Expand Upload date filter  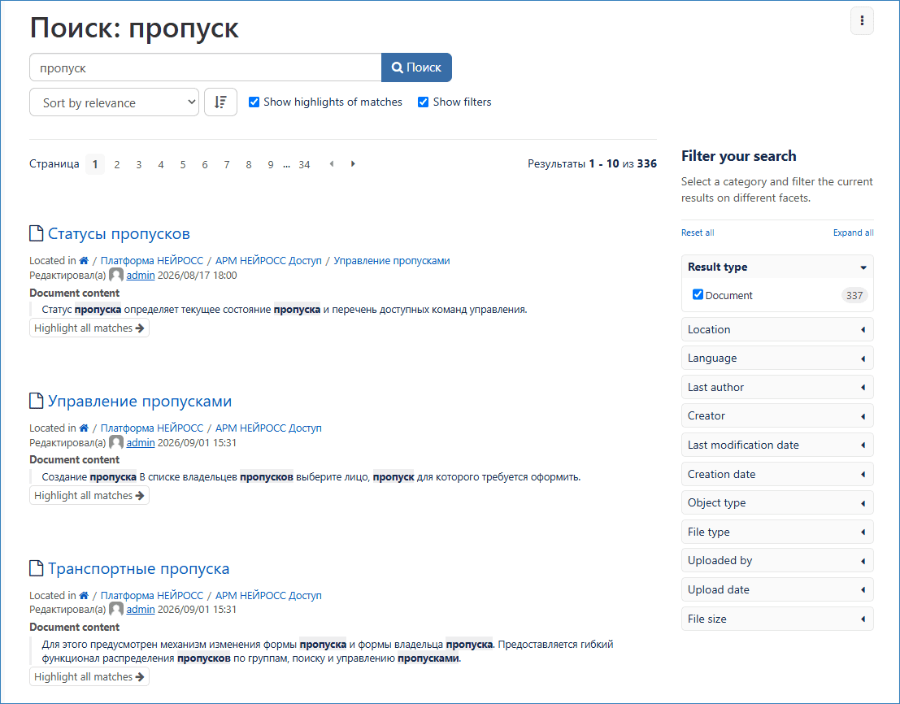[x=777, y=590]
